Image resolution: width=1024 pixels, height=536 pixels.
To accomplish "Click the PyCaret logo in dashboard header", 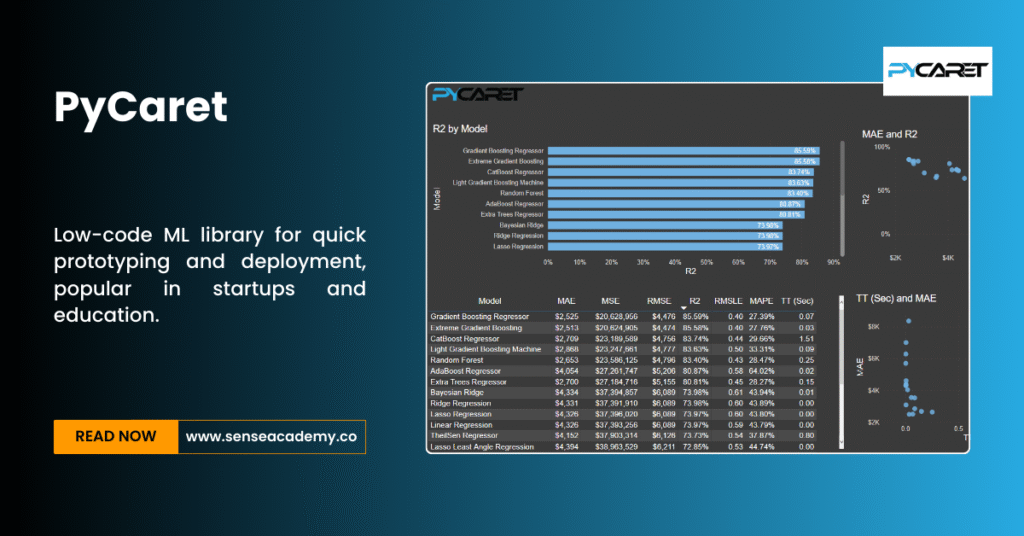I will 477,95.
